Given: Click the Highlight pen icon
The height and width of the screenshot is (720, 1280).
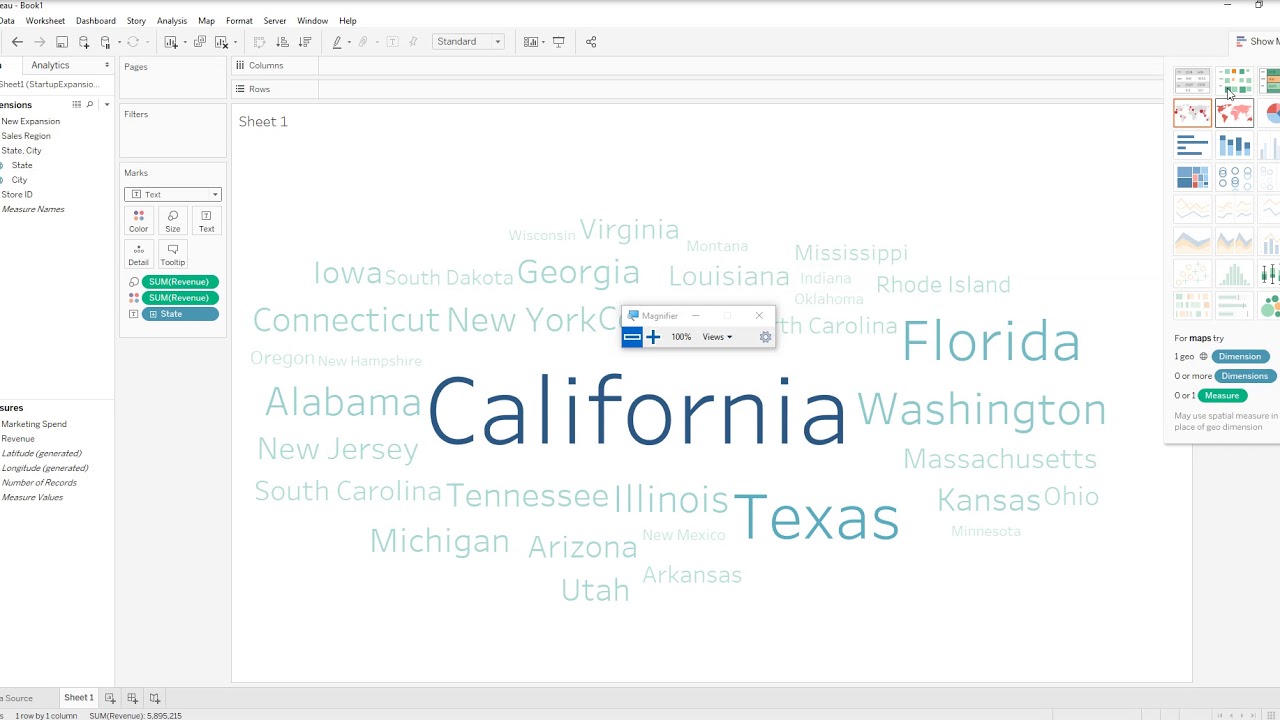Looking at the screenshot, I should coord(337,42).
